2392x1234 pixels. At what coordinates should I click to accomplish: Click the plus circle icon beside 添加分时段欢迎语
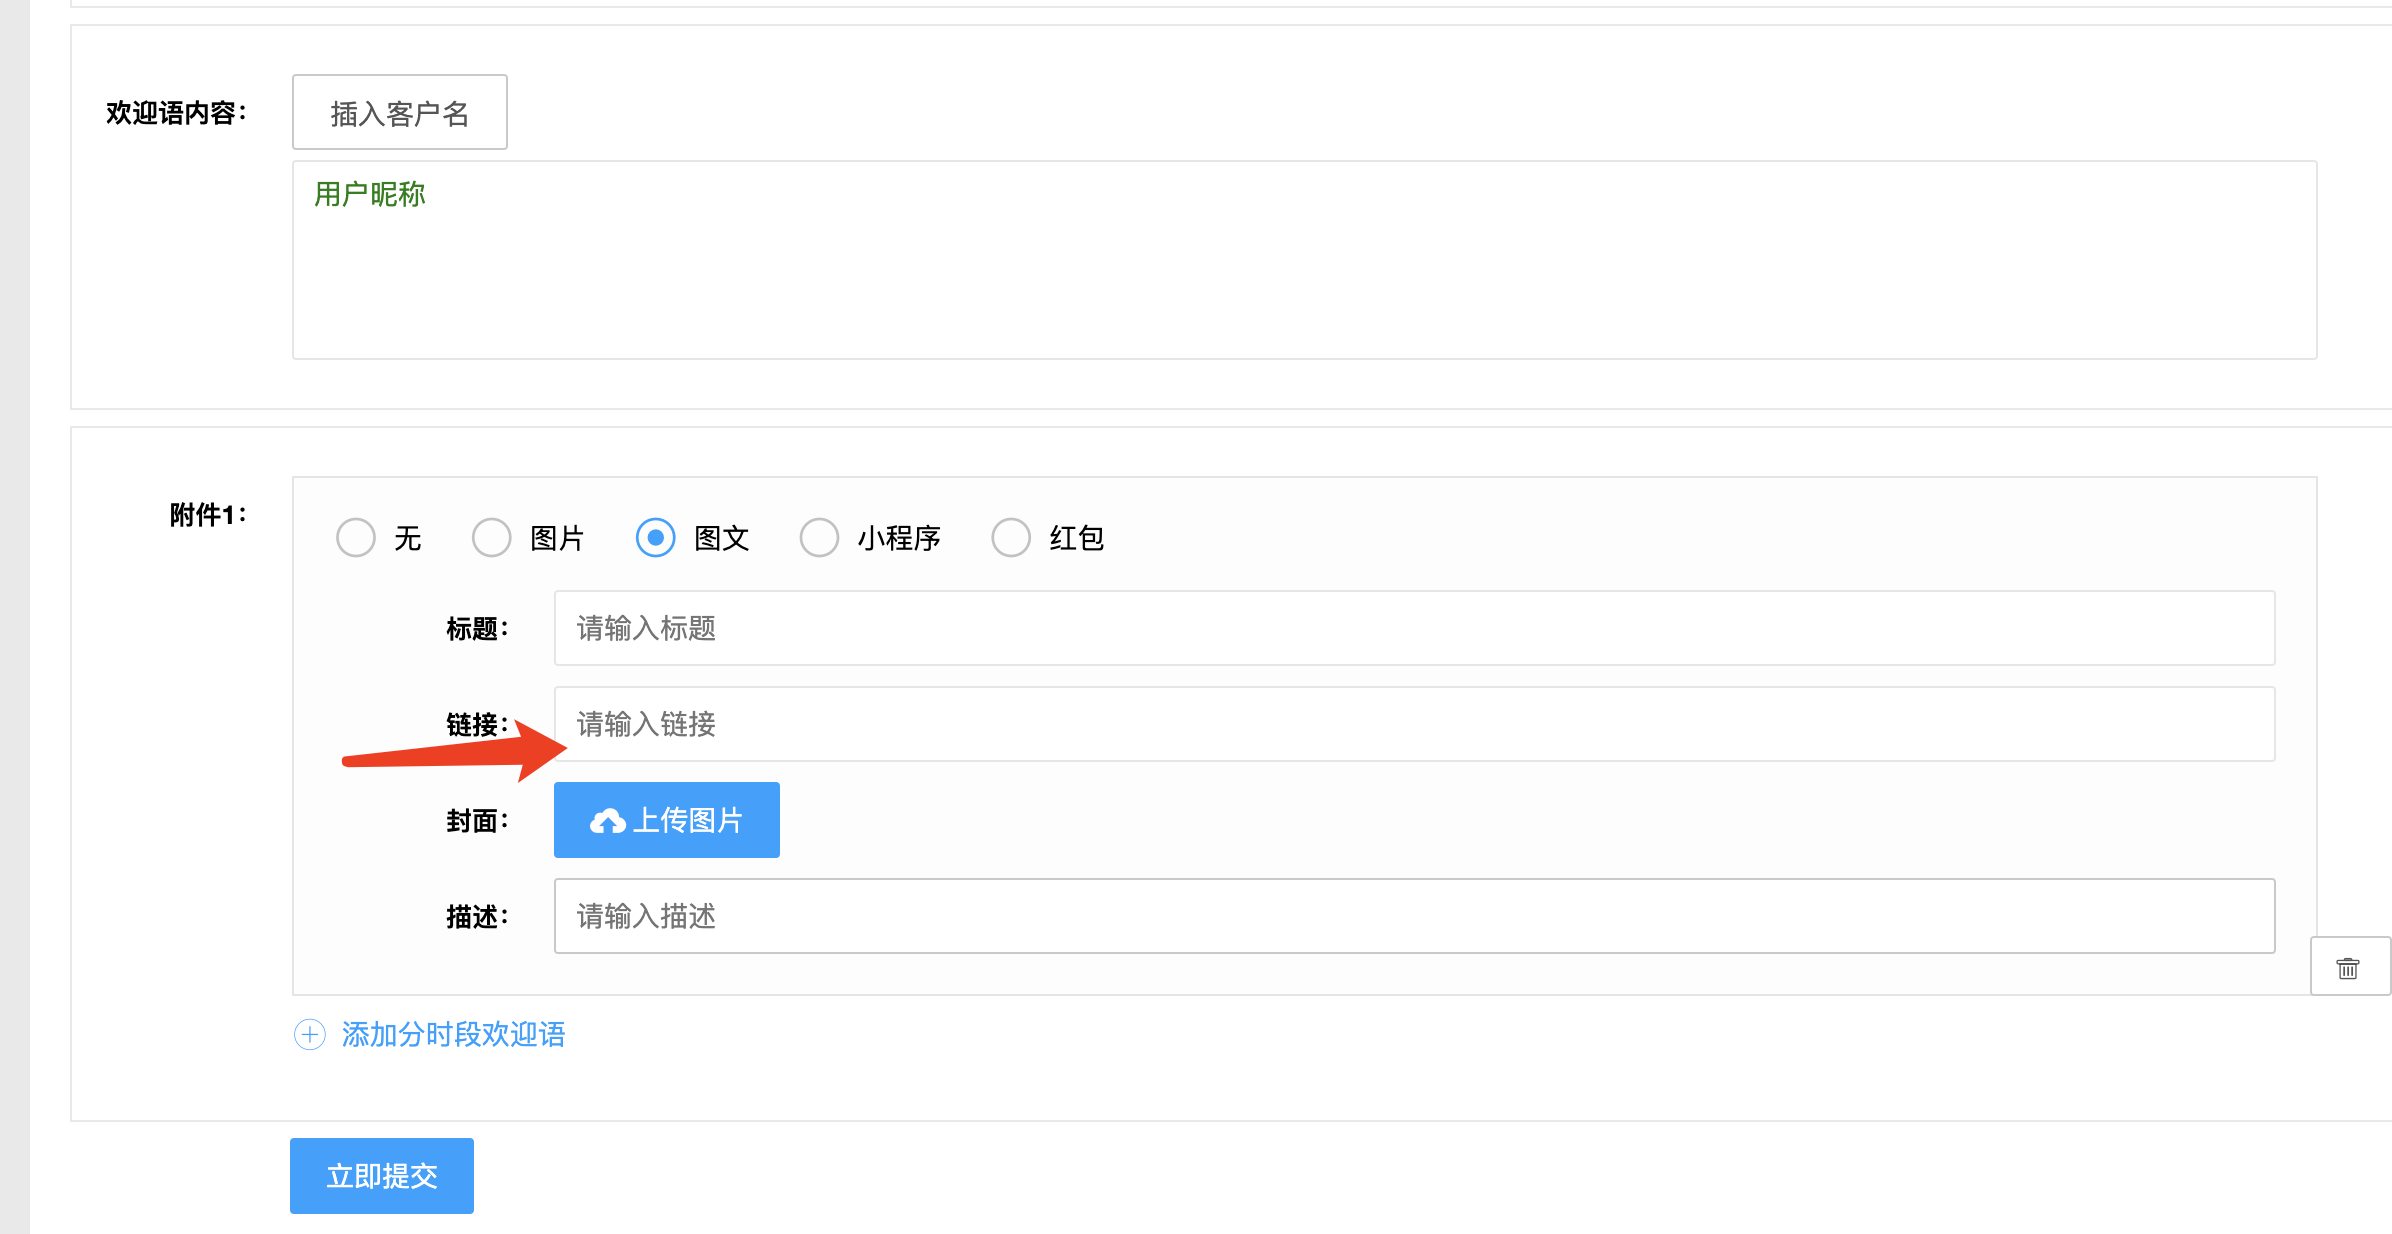310,1034
